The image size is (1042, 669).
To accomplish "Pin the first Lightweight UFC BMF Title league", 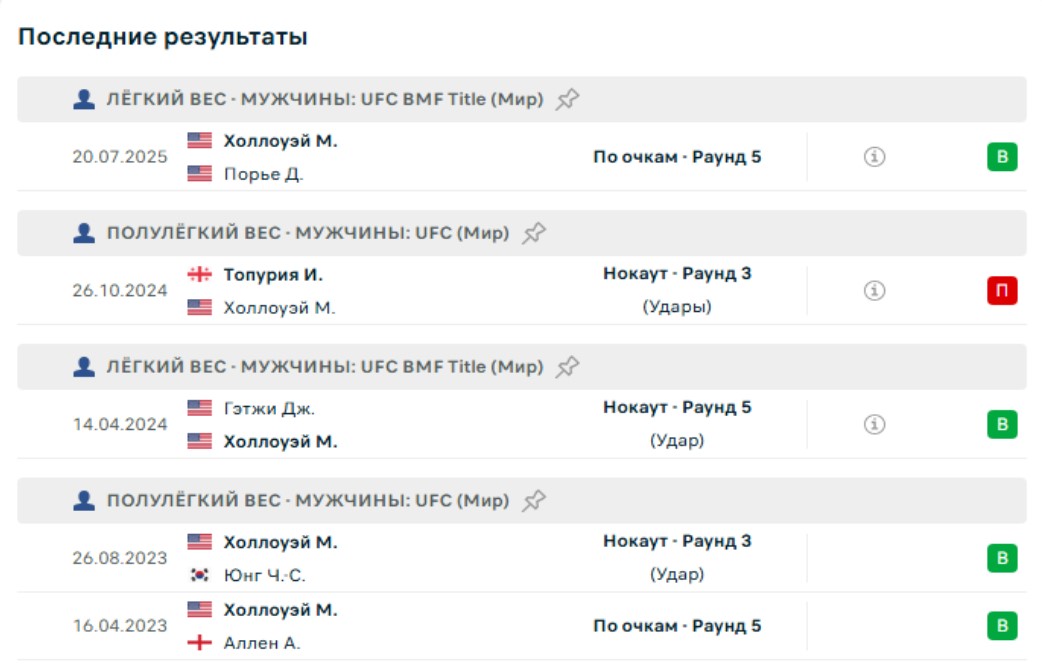I will click(x=568, y=99).
